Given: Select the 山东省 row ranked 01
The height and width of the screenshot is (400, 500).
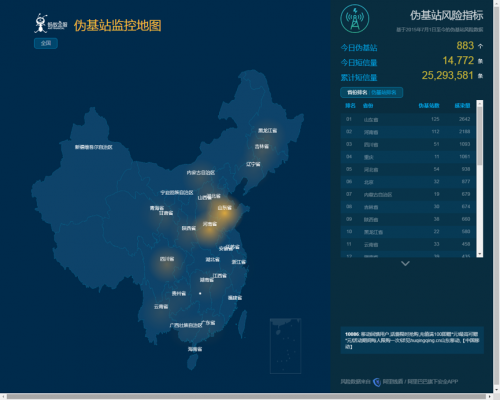Looking at the screenshot, I should coord(408,119).
